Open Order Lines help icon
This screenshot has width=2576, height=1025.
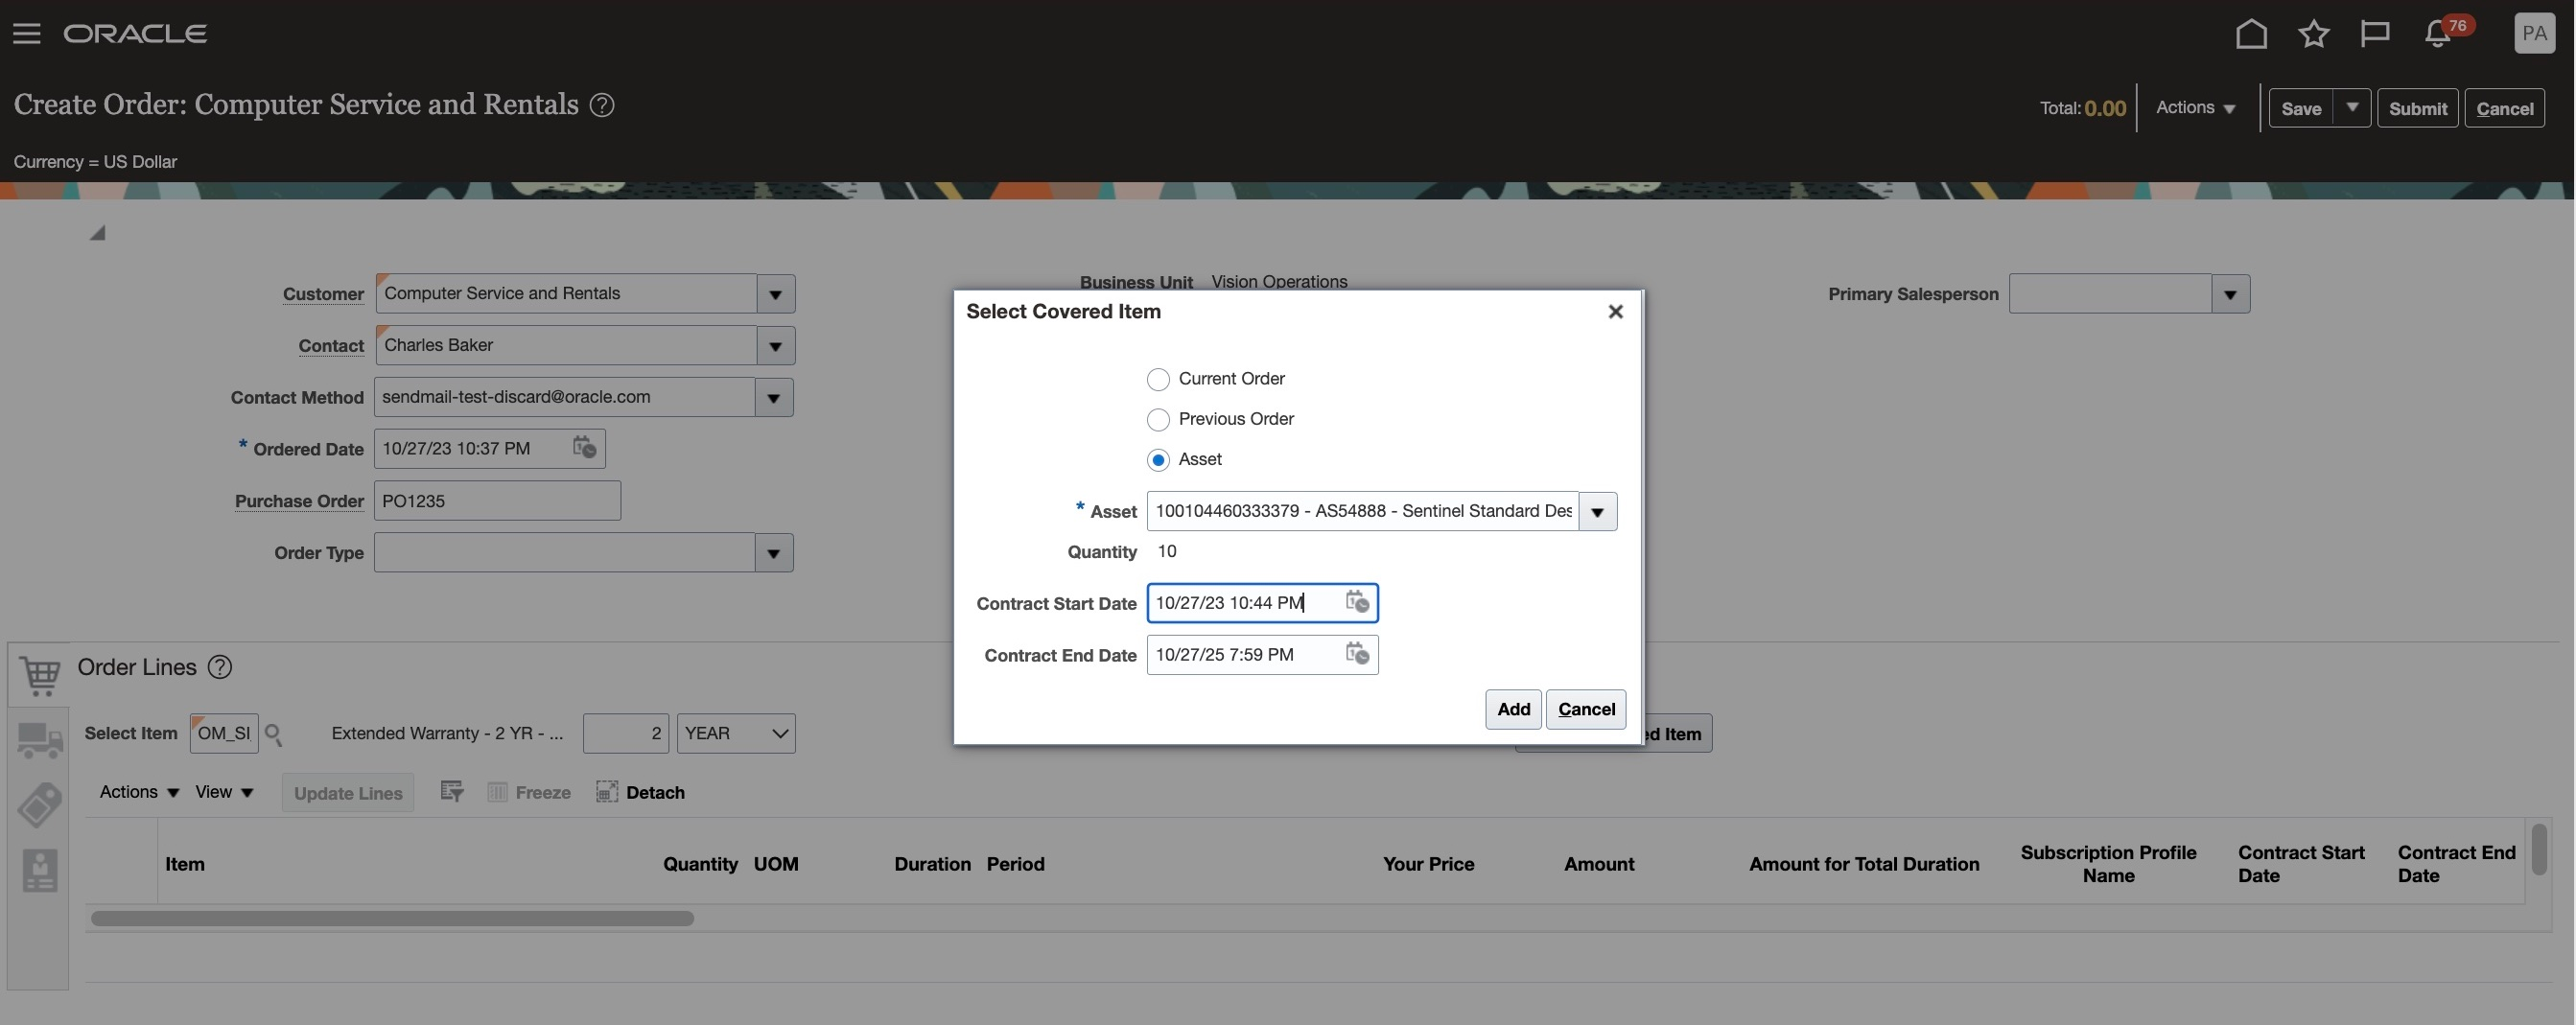coord(220,667)
